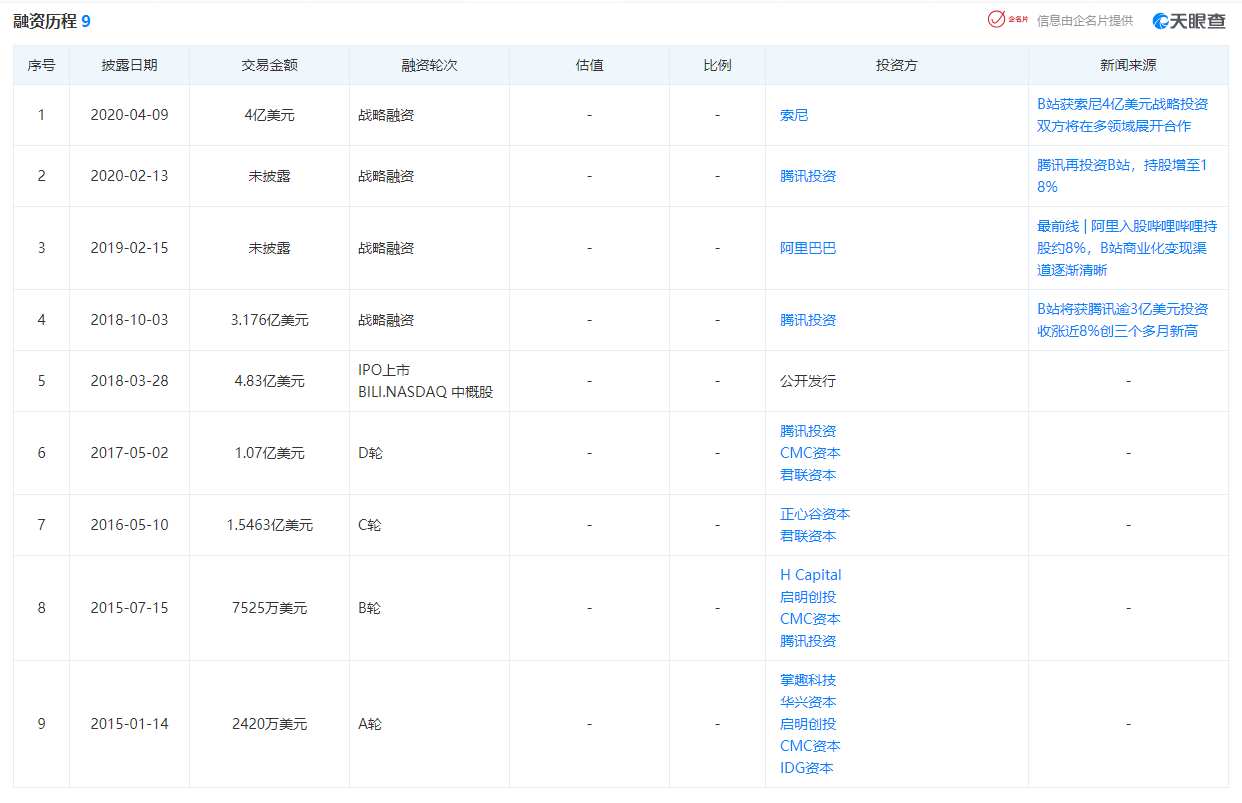Open news link B站将获腾讯逾3亿美元投资
1242x803 pixels.
1122,320
